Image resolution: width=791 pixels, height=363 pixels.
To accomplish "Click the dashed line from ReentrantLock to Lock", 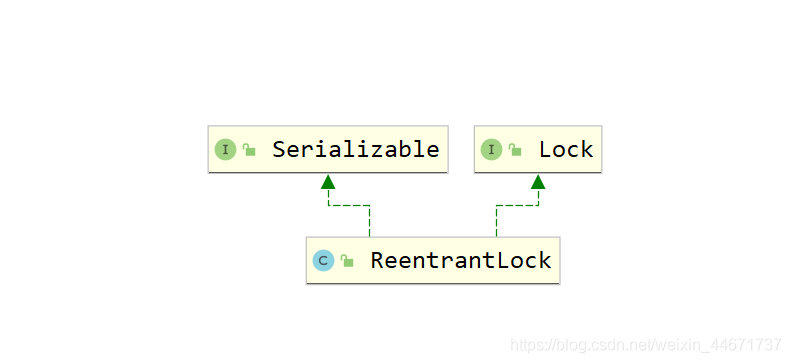I will coord(496,221).
